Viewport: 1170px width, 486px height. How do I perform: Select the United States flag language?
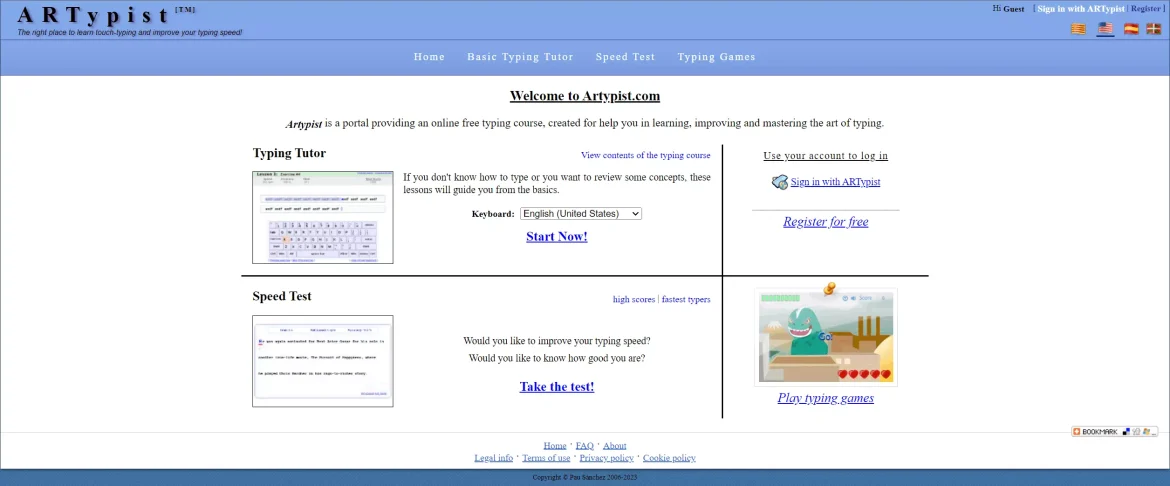coord(1105,28)
